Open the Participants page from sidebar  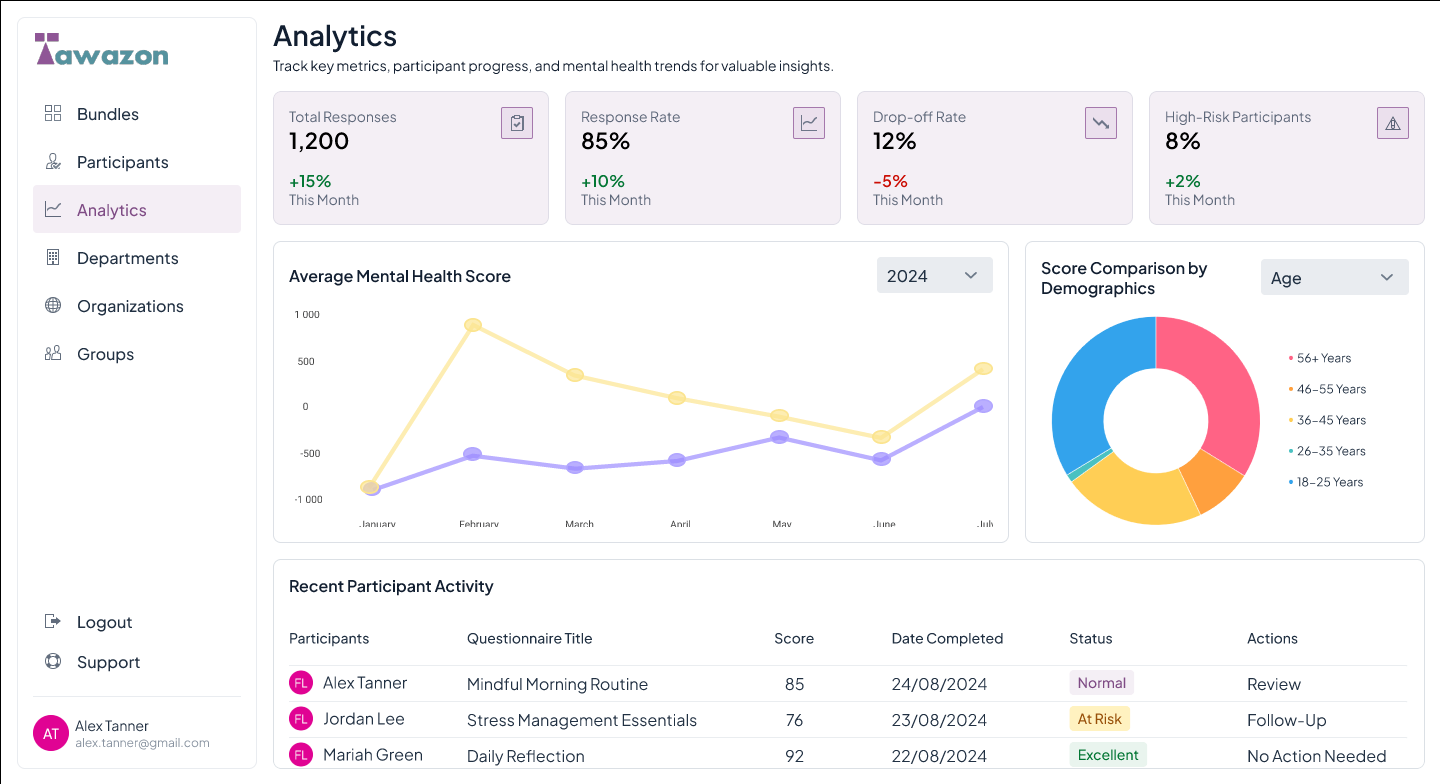(x=122, y=162)
